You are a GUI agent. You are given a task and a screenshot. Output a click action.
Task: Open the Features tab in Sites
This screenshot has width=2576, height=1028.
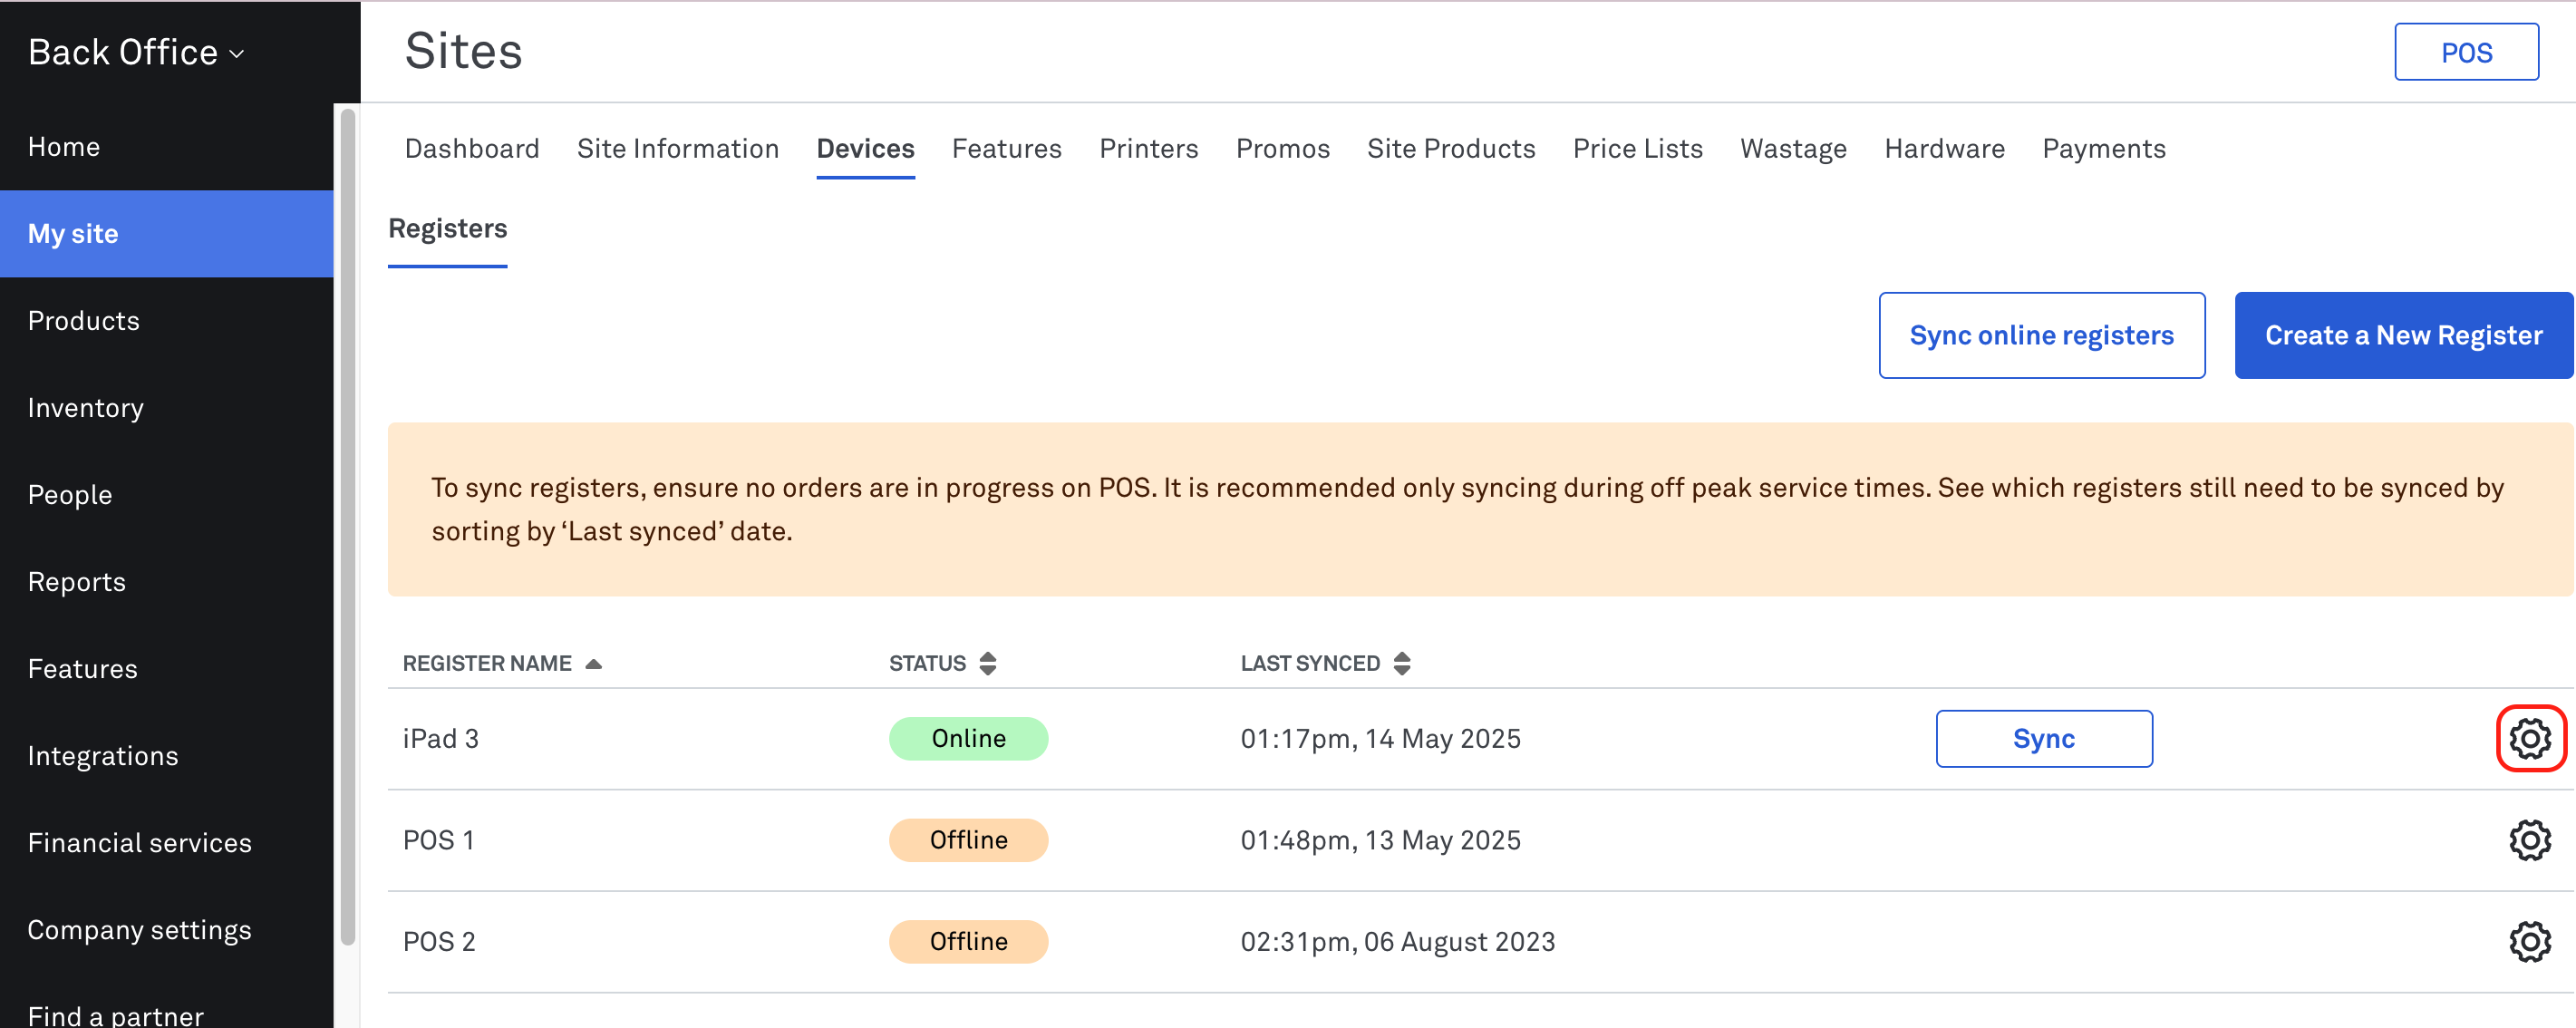[x=1006, y=148]
